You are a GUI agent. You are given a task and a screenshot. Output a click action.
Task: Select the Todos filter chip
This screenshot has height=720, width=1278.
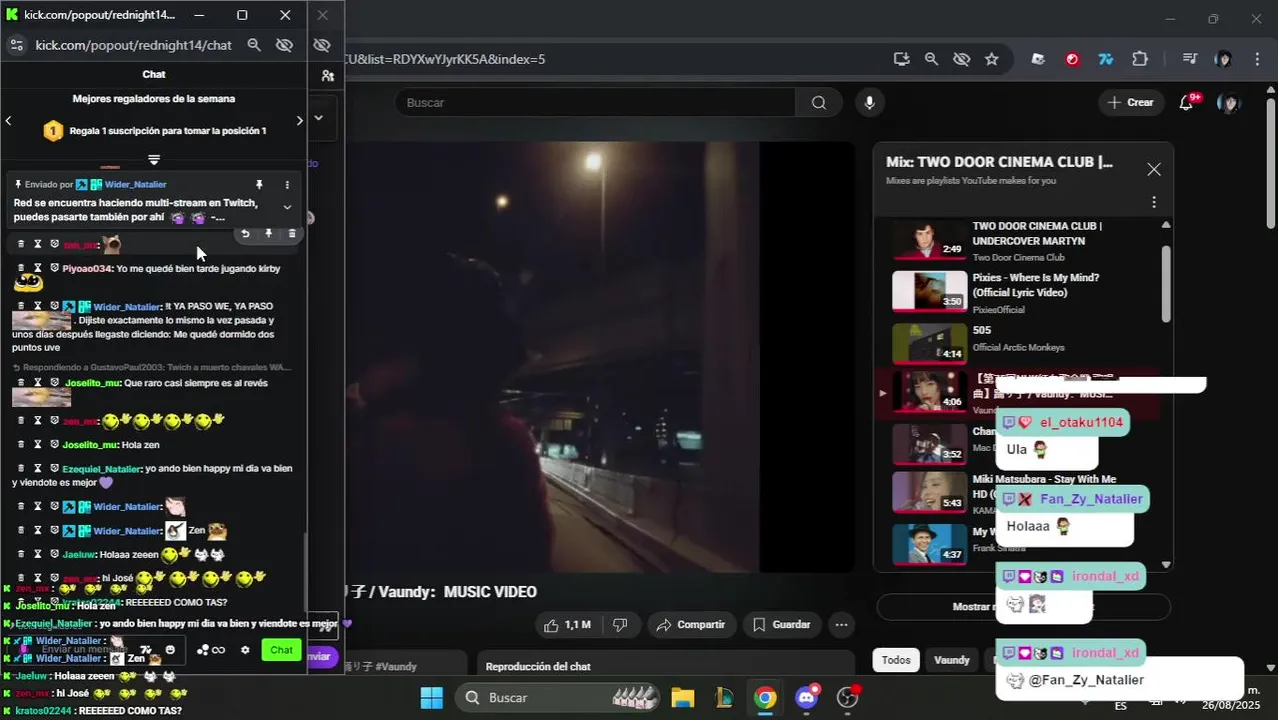tap(896, 660)
